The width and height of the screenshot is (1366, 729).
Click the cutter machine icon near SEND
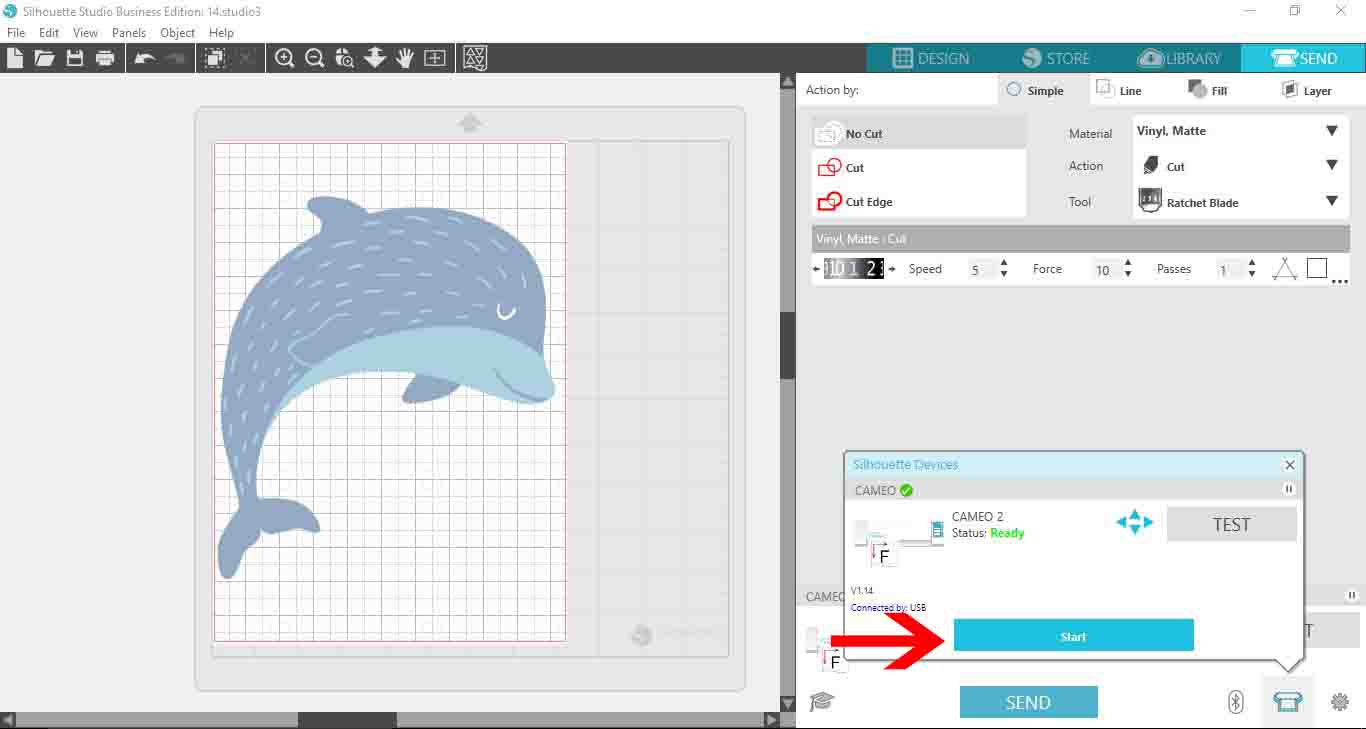tap(1288, 701)
